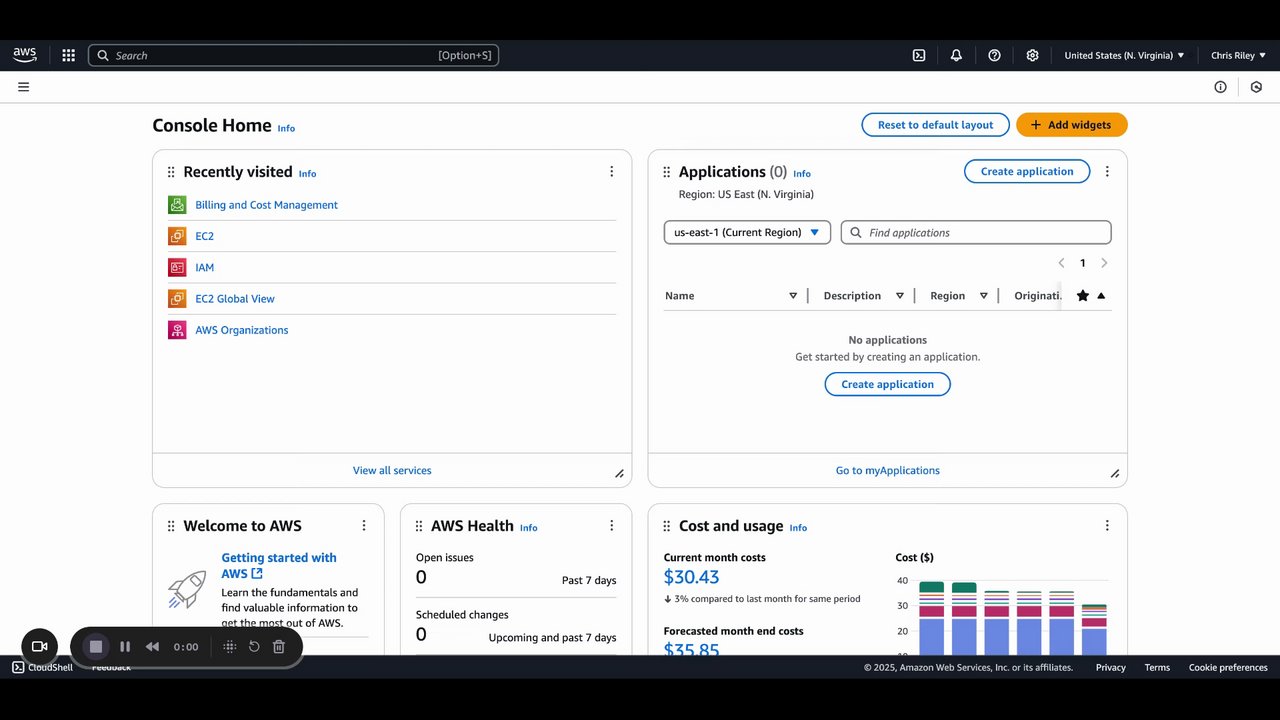Open the Recently visited widget options menu
The height and width of the screenshot is (720, 1280).
click(x=612, y=172)
